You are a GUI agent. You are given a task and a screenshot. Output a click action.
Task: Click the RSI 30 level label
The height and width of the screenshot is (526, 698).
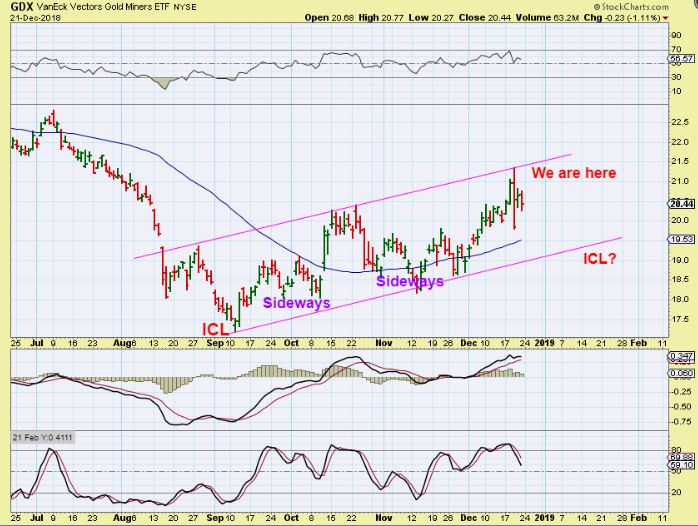click(x=677, y=77)
